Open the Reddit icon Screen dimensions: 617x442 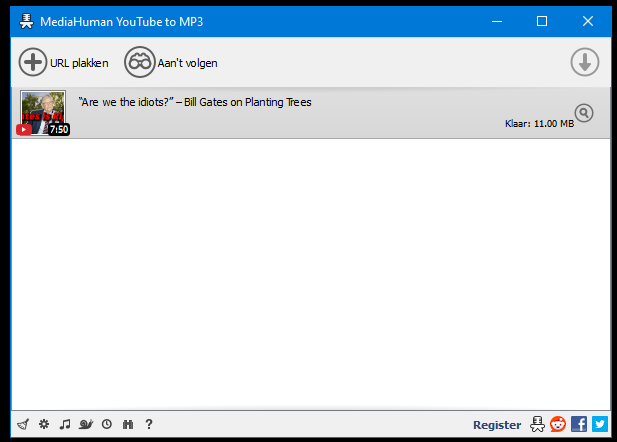(558, 424)
